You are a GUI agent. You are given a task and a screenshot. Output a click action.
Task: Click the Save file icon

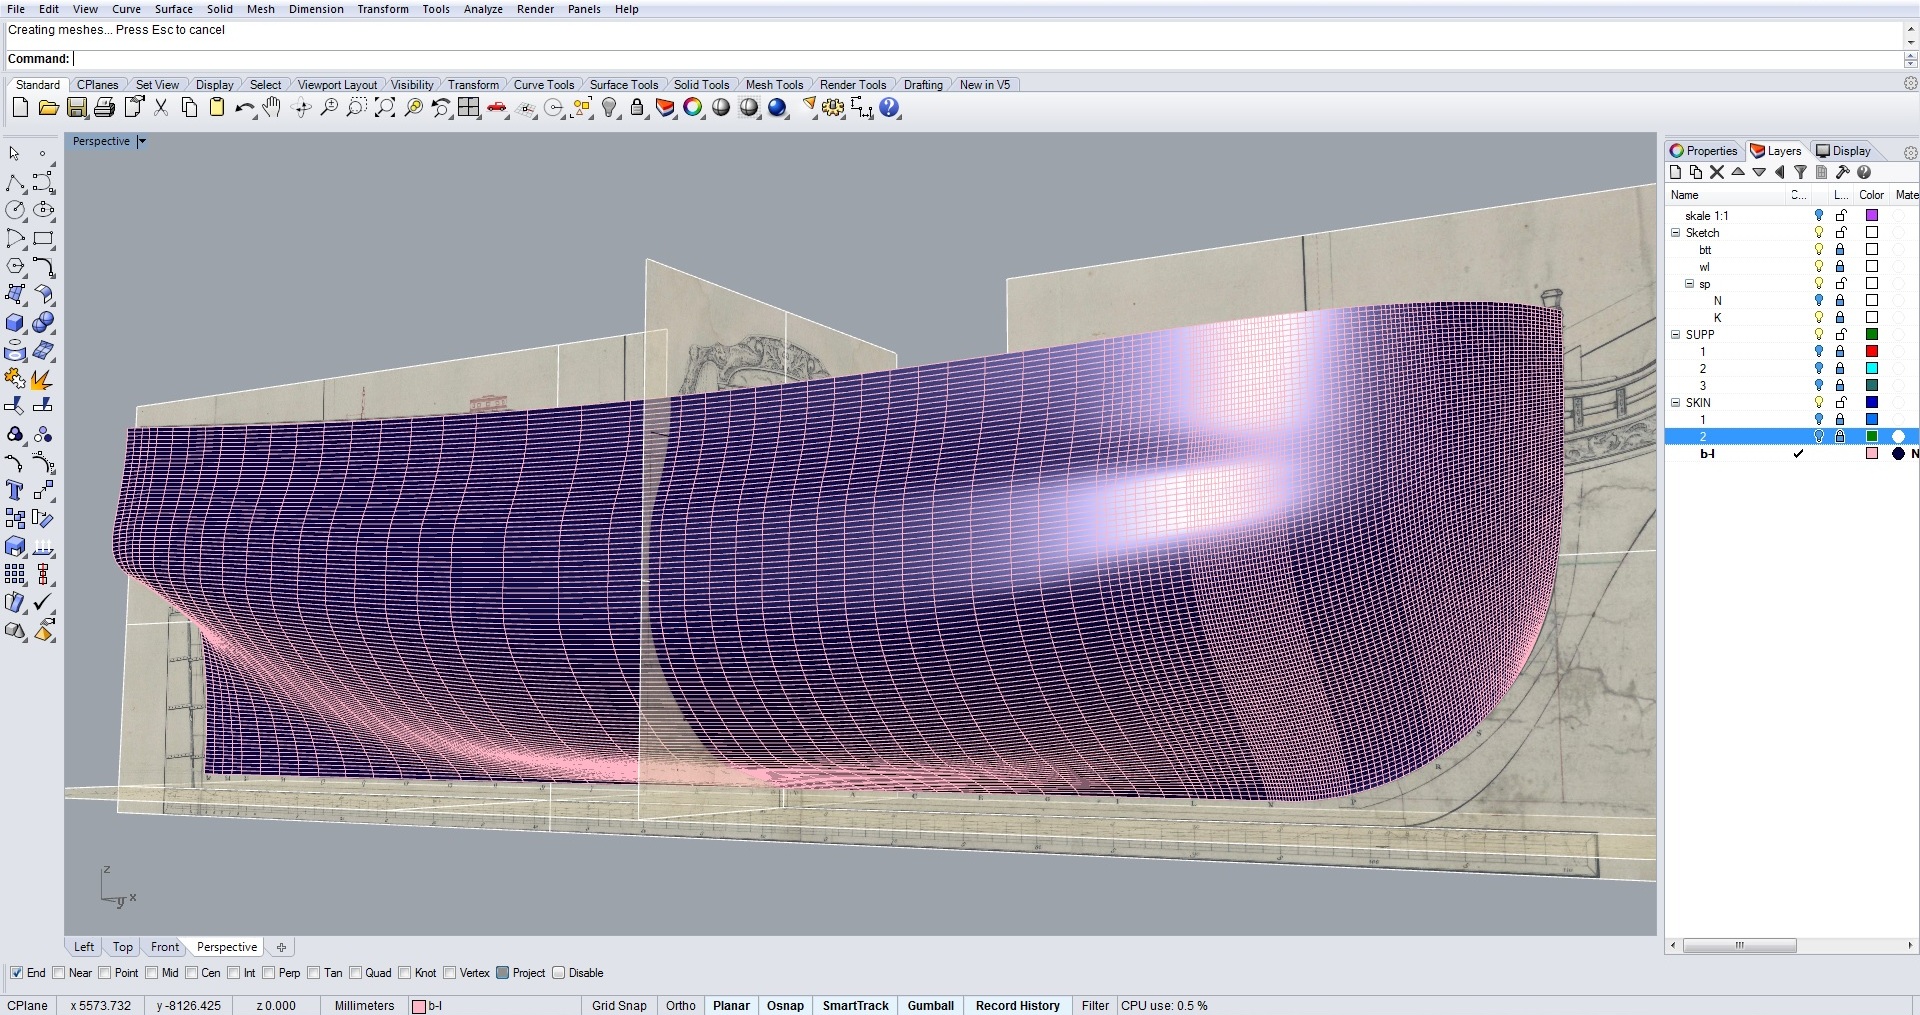[77, 108]
